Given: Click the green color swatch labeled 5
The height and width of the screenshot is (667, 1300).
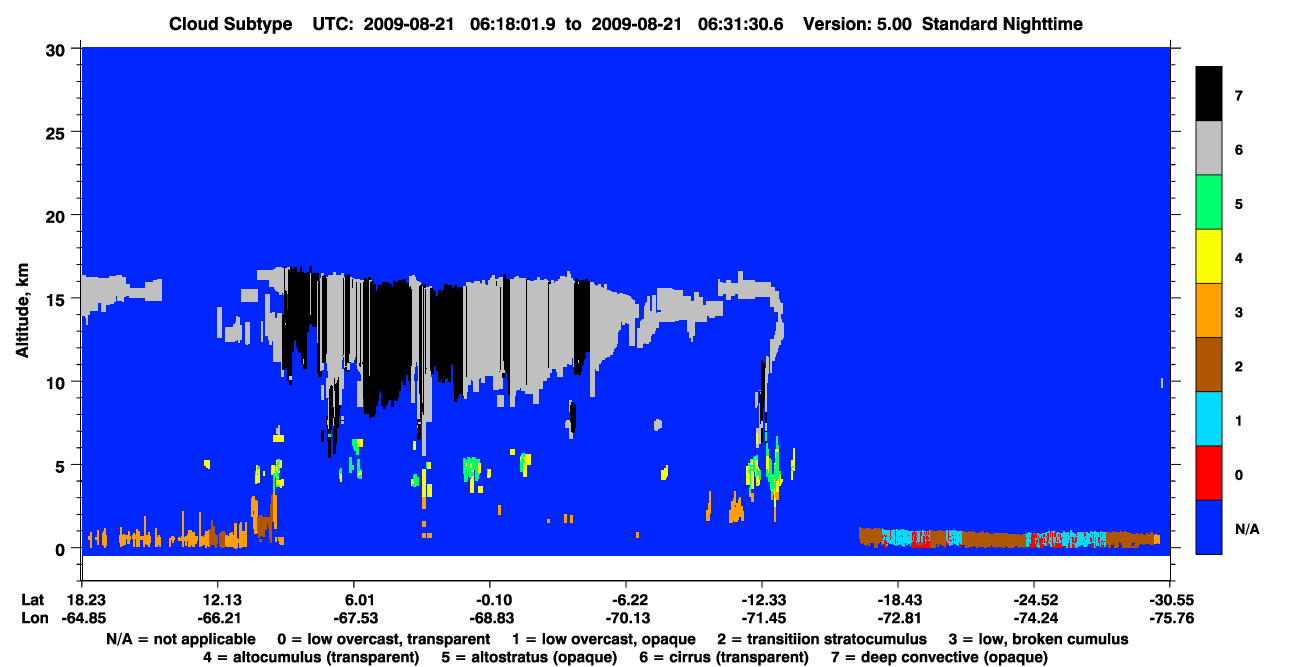Looking at the screenshot, I should click(x=1209, y=203).
